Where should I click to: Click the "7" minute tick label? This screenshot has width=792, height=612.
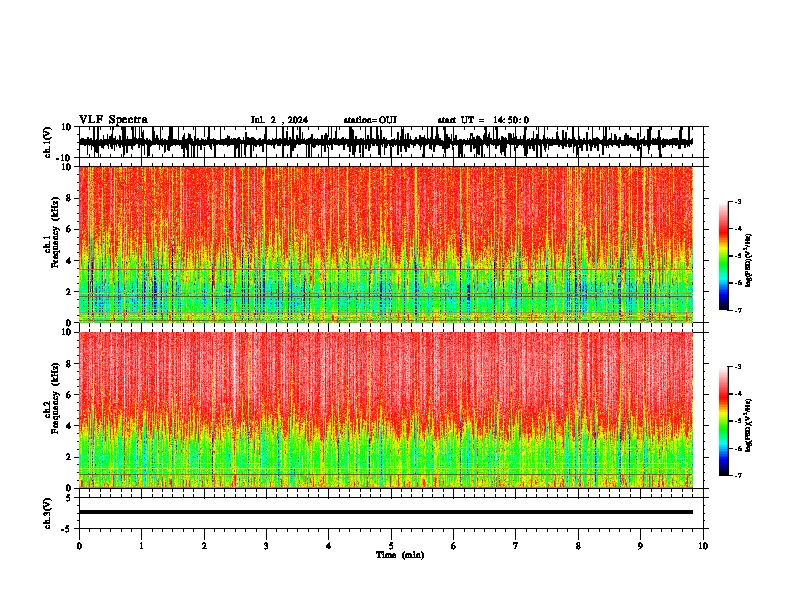516,546
